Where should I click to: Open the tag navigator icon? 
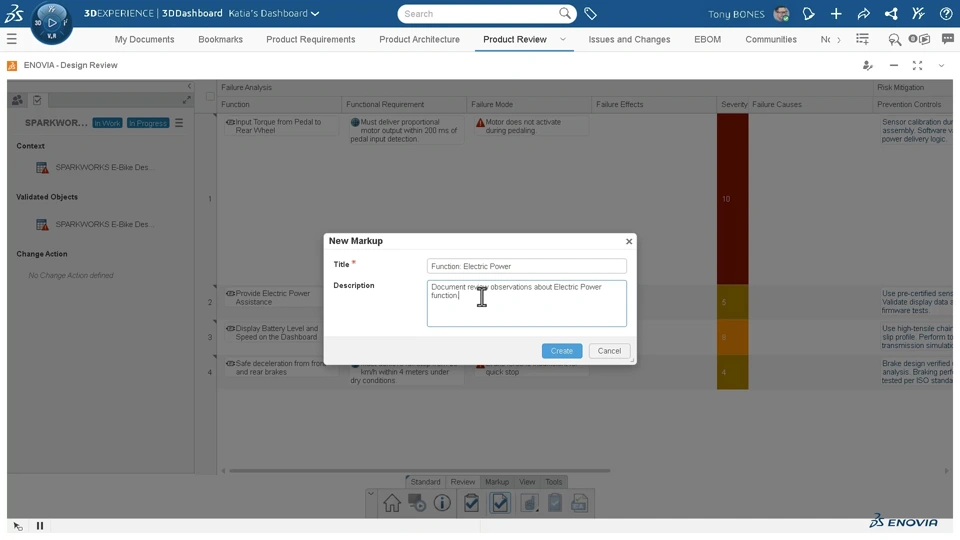pos(590,13)
